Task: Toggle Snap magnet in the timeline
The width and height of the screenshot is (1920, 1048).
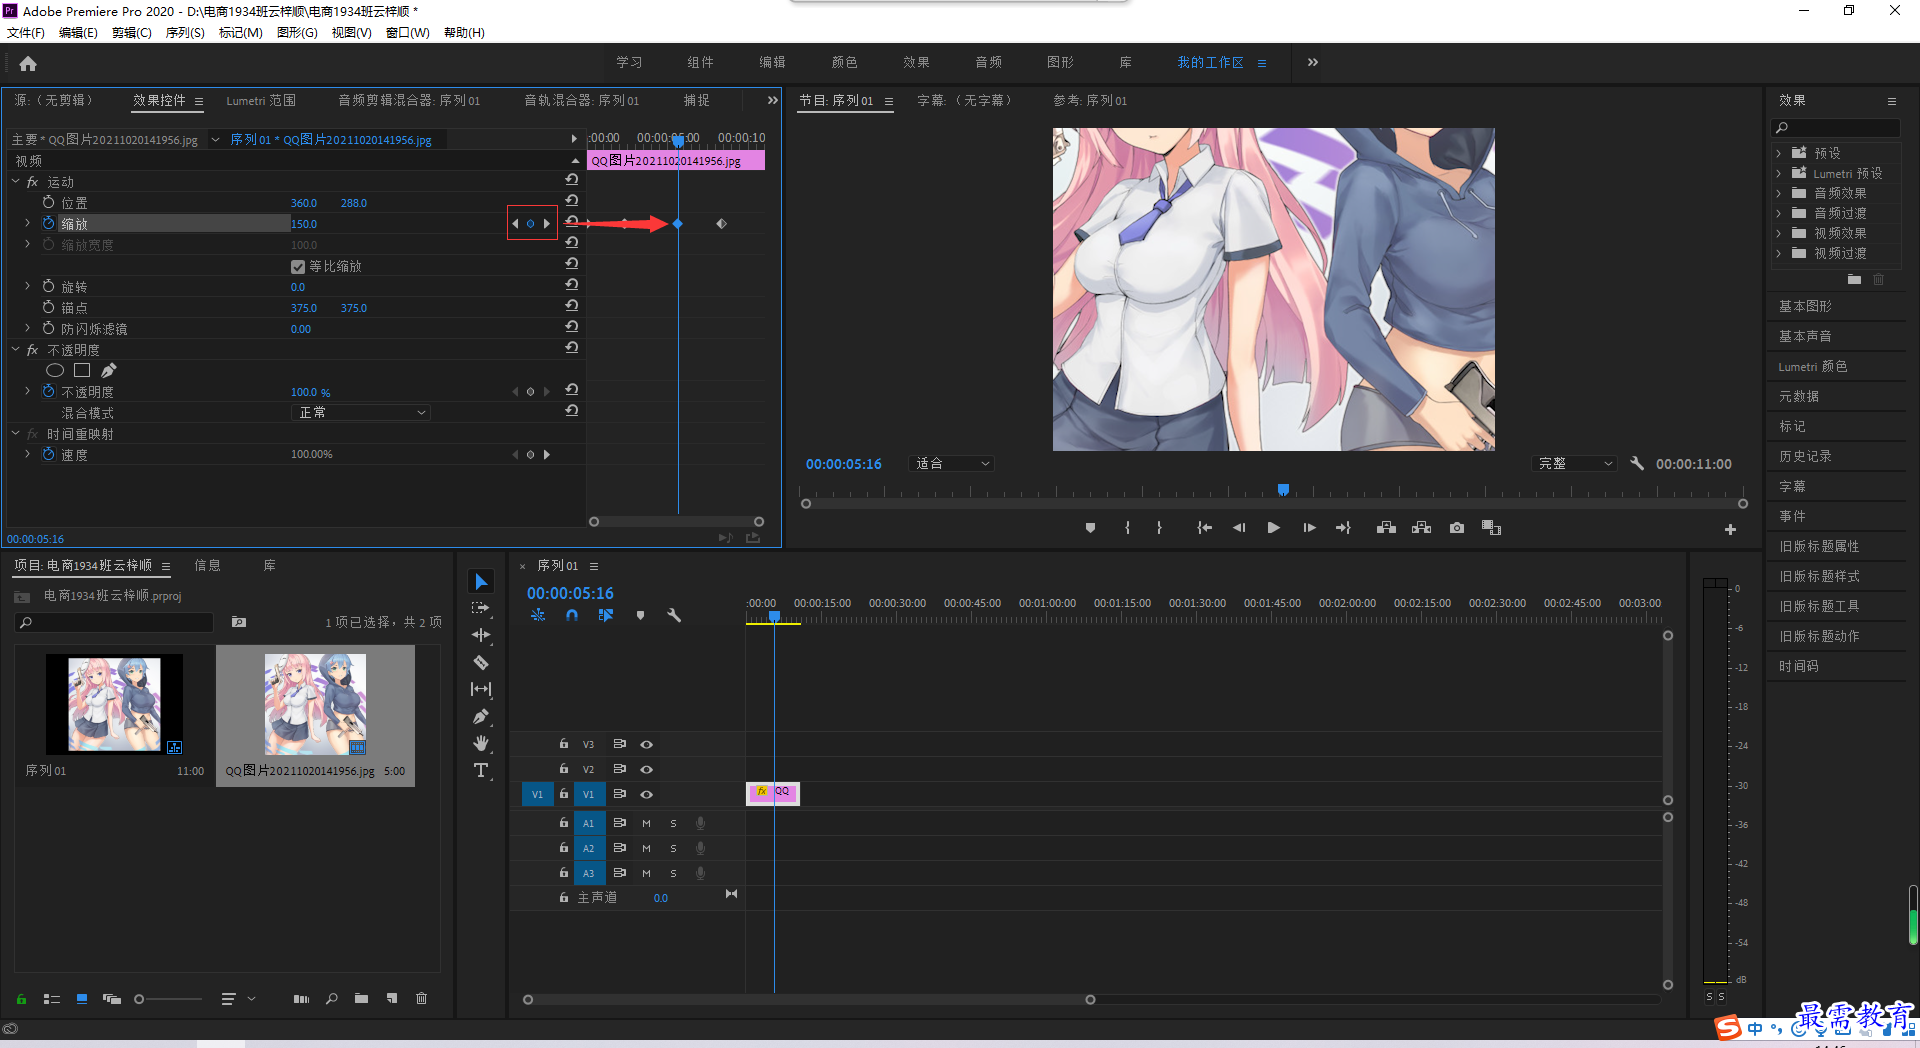Action: pos(572,615)
